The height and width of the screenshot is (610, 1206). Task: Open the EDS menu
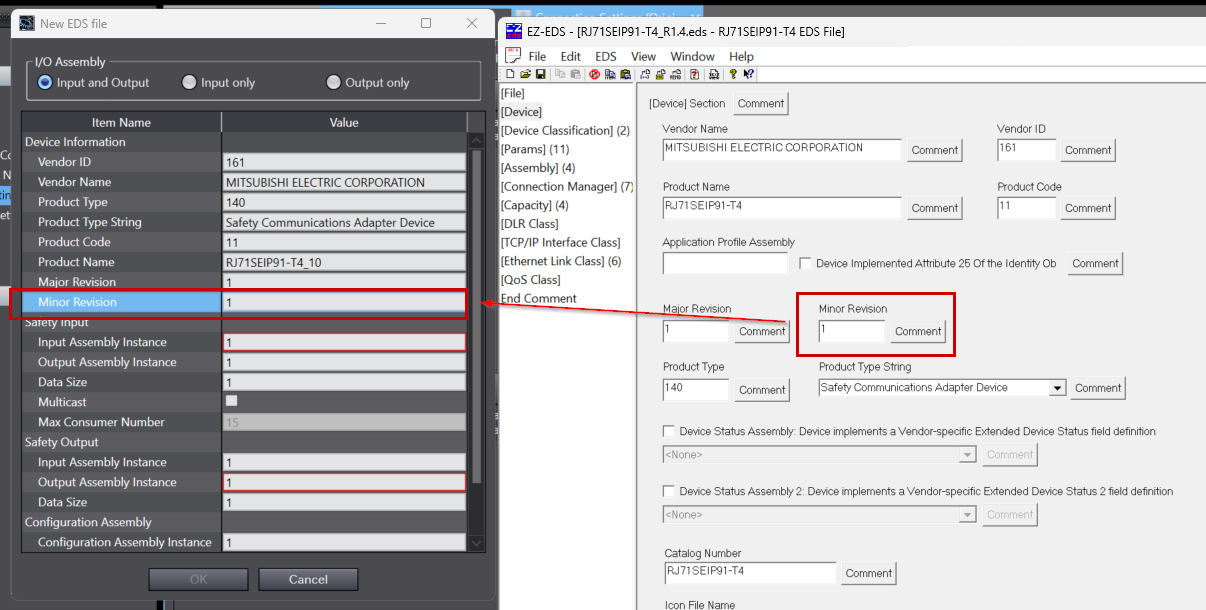click(x=606, y=56)
